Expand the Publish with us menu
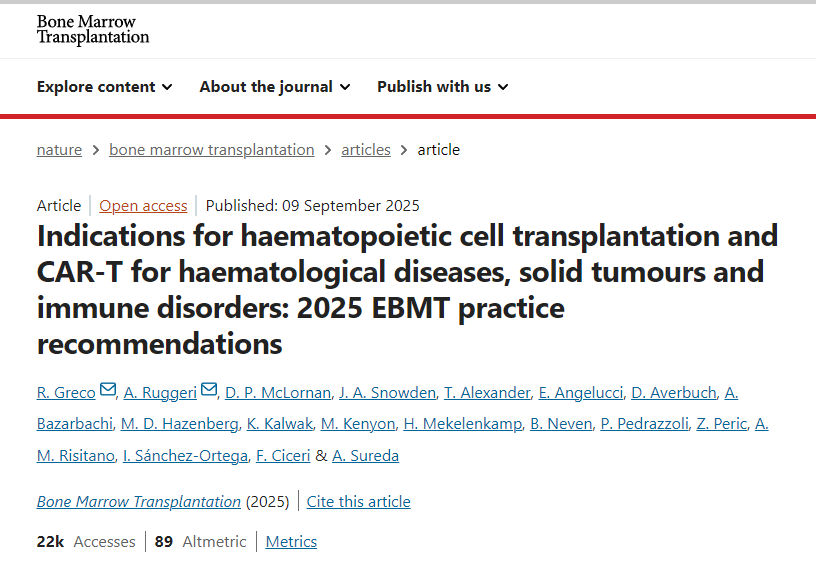The image size is (816, 567). pyautogui.click(x=443, y=87)
